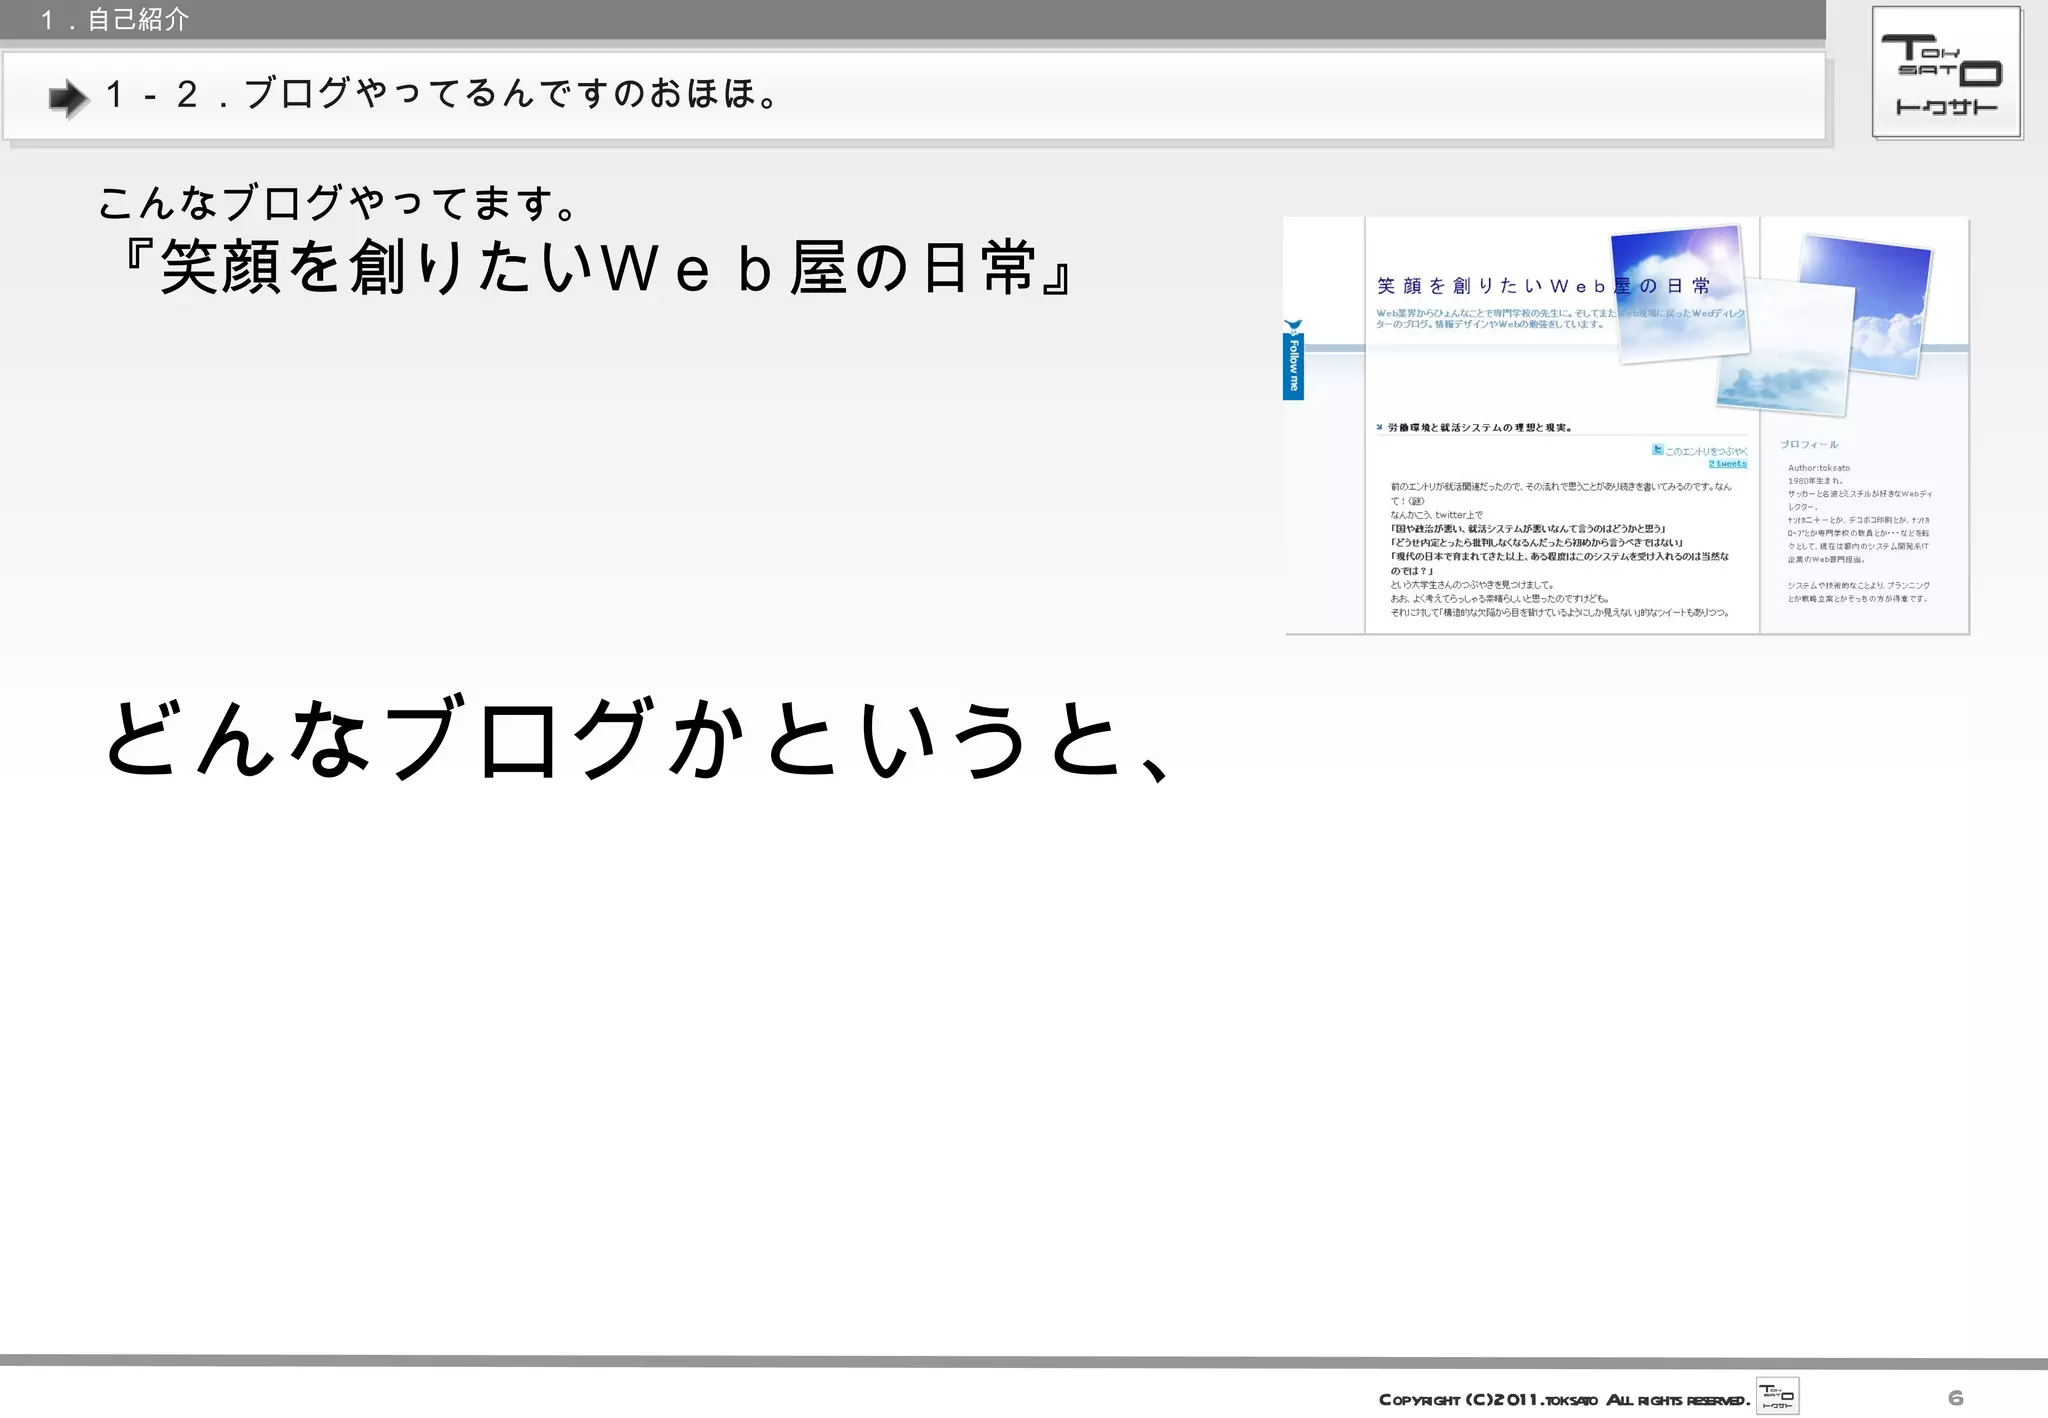Click the blog post title '労働環境と就活システムの理想と現実。'
The width and height of the screenshot is (2048, 1418).
point(1479,428)
